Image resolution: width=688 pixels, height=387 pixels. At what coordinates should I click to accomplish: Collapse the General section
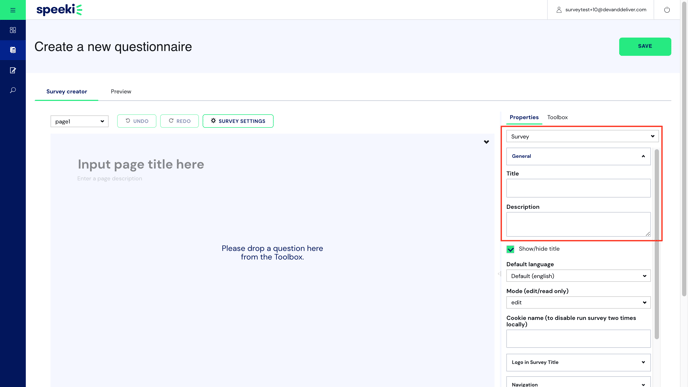coord(578,156)
